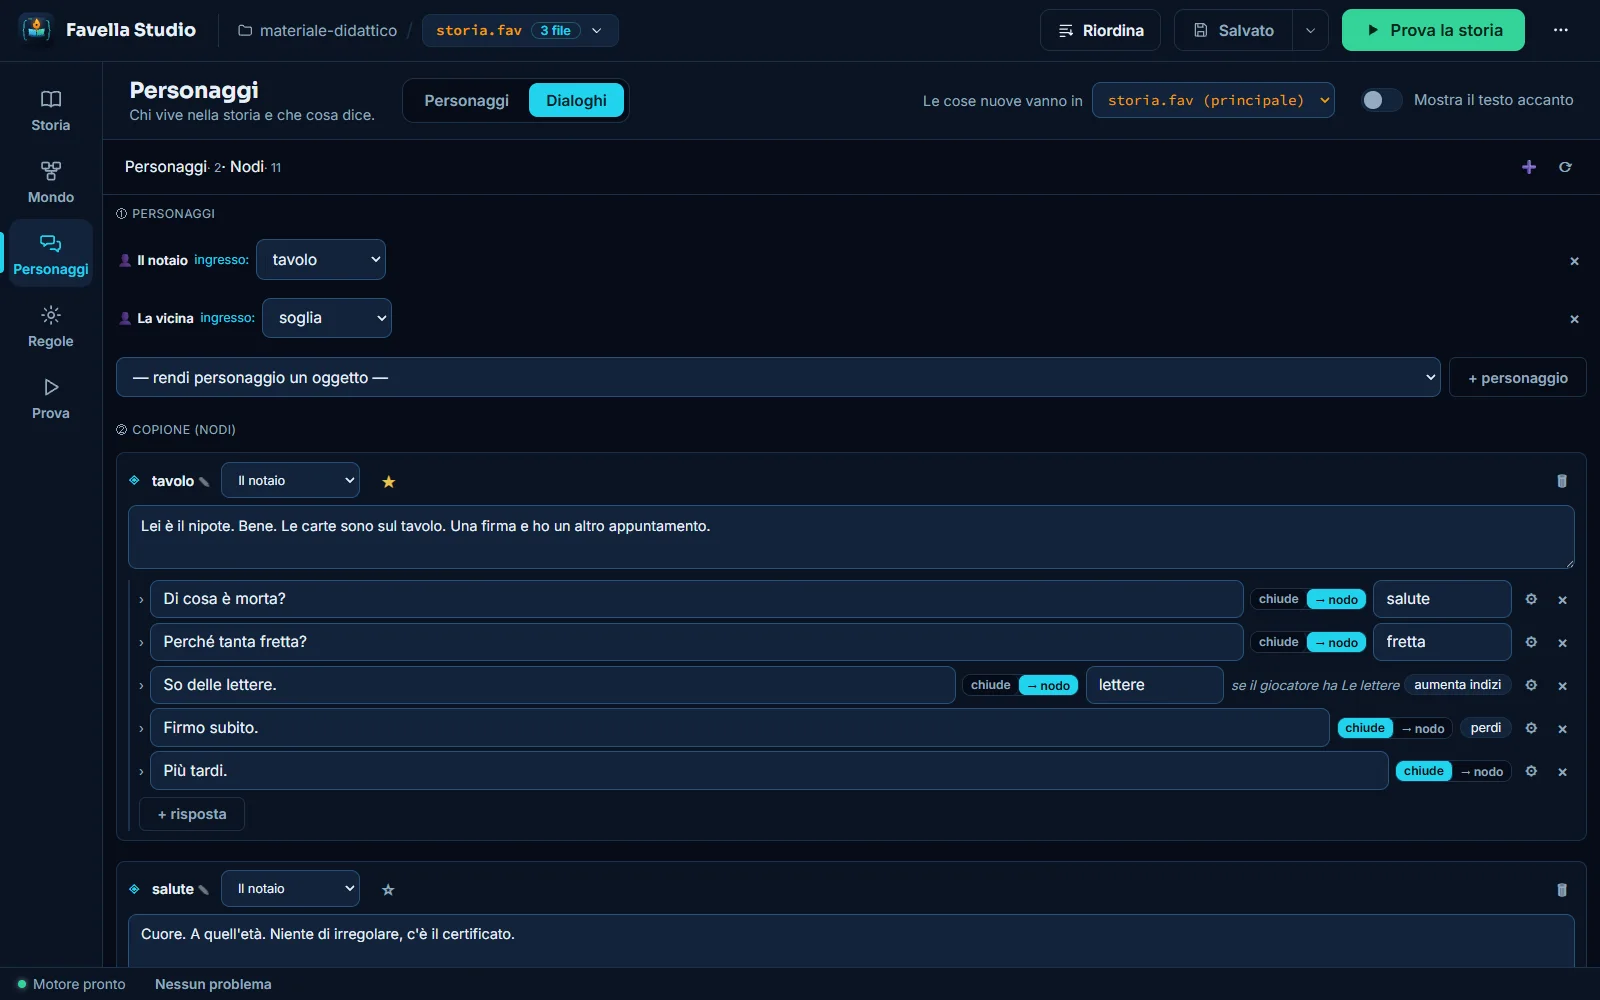Switch to the Personaggi tab
The height and width of the screenshot is (1000, 1600).
click(466, 100)
